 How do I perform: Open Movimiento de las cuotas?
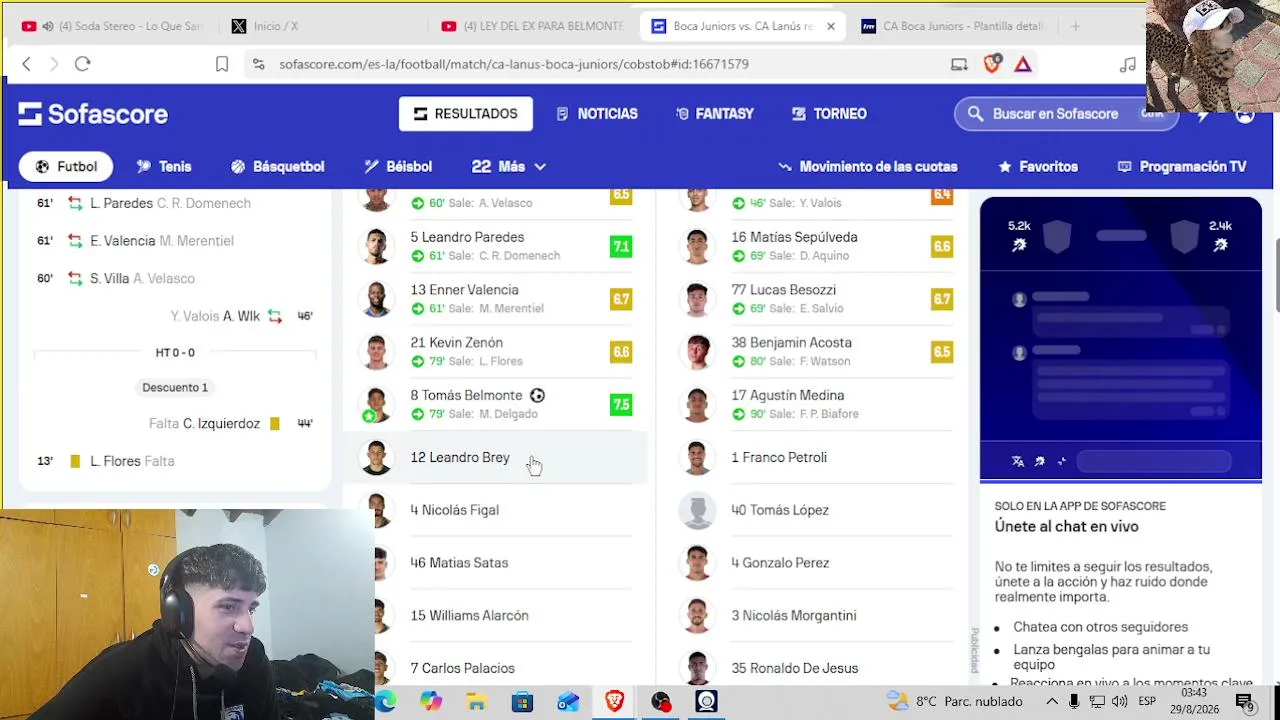868,167
